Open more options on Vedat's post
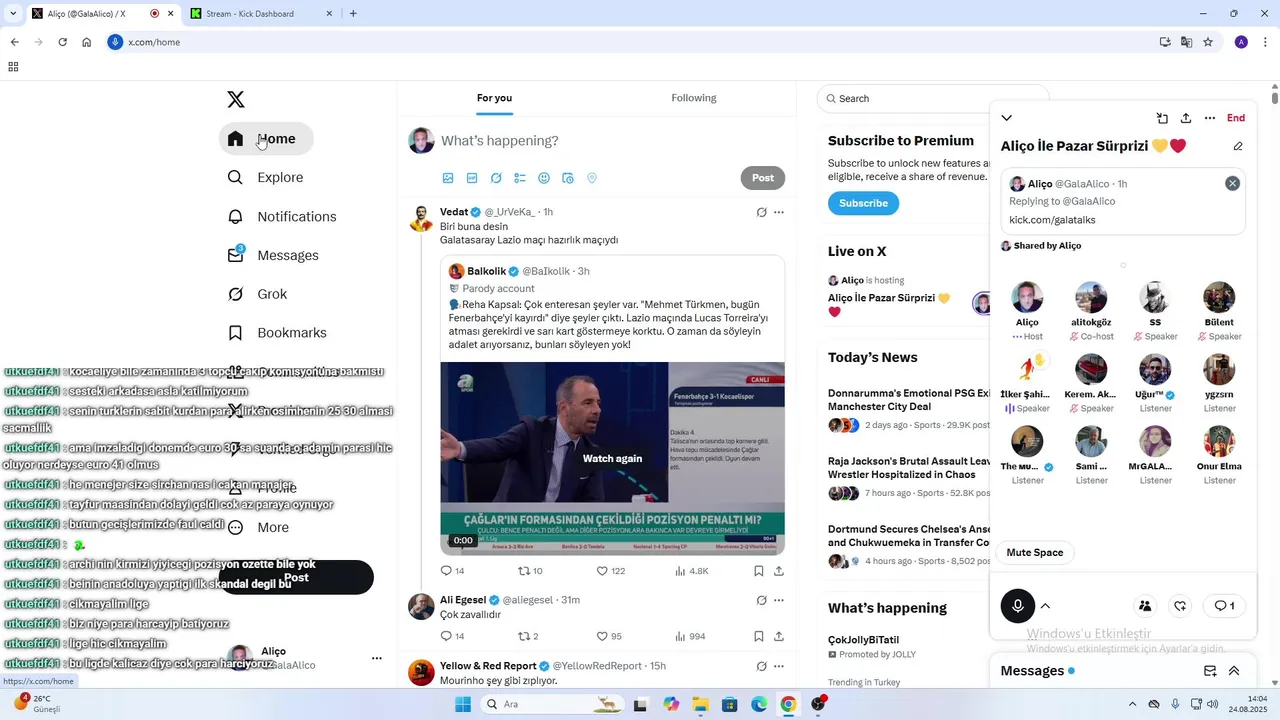This screenshot has height=720, width=1280. coord(779,212)
